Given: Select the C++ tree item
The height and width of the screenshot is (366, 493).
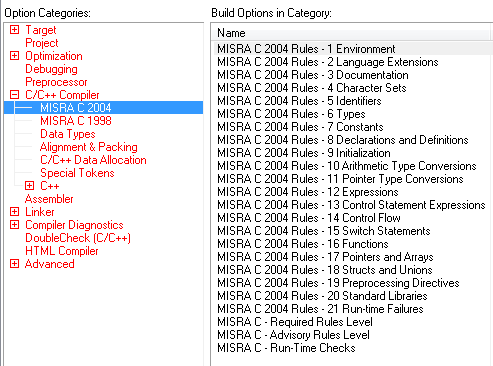Looking at the screenshot, I should [x=50, y=186].
